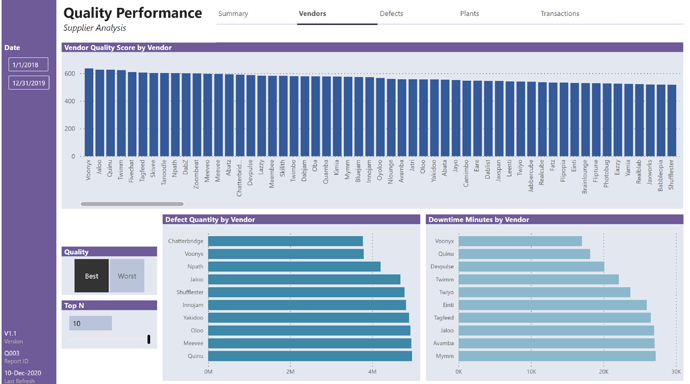Click the Top N slider handle
The width and height of the screenshot is (690, 384).
tap(149, 339)
